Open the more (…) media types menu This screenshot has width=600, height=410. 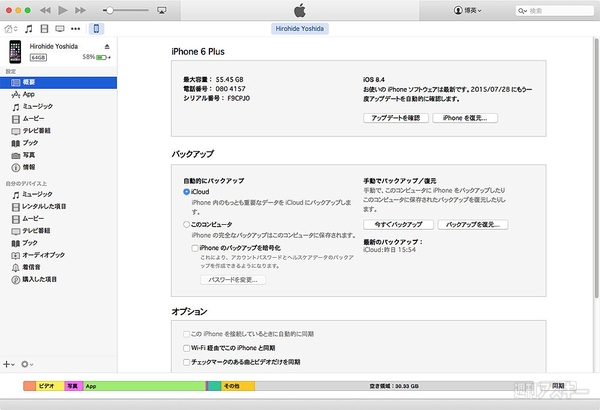(75, 29)
